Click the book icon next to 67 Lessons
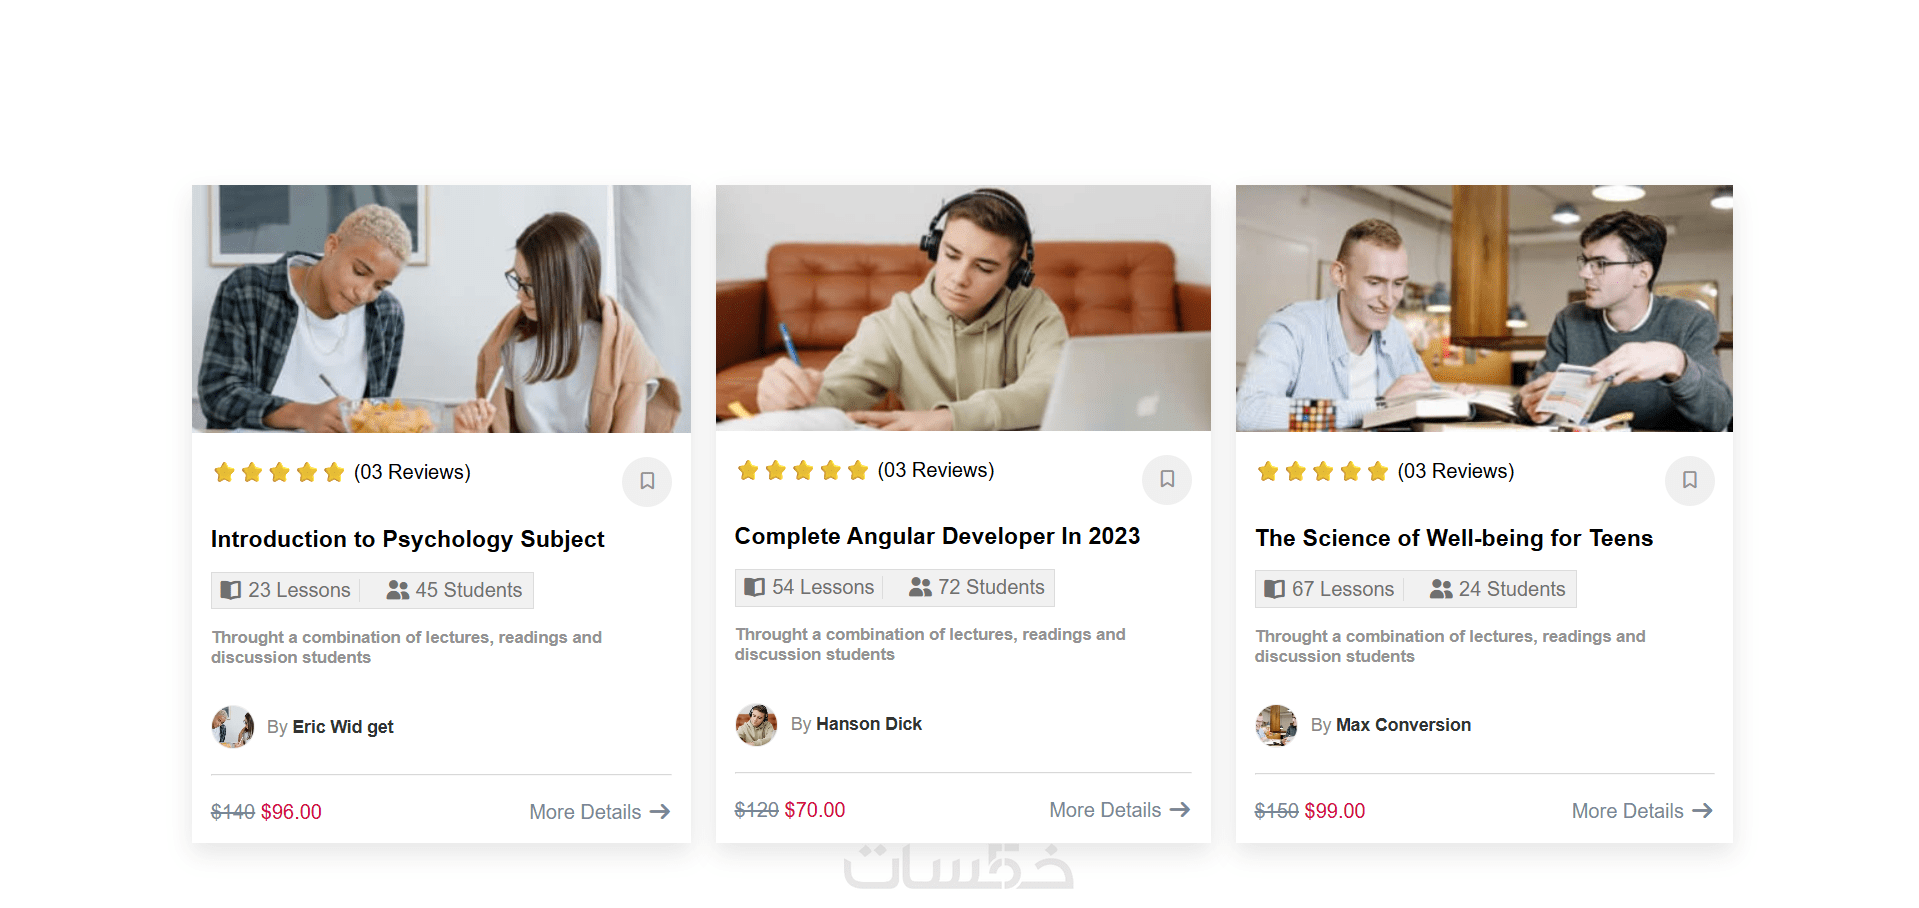This screenshot has height=908, width=1919. (x=1275, y=589)
